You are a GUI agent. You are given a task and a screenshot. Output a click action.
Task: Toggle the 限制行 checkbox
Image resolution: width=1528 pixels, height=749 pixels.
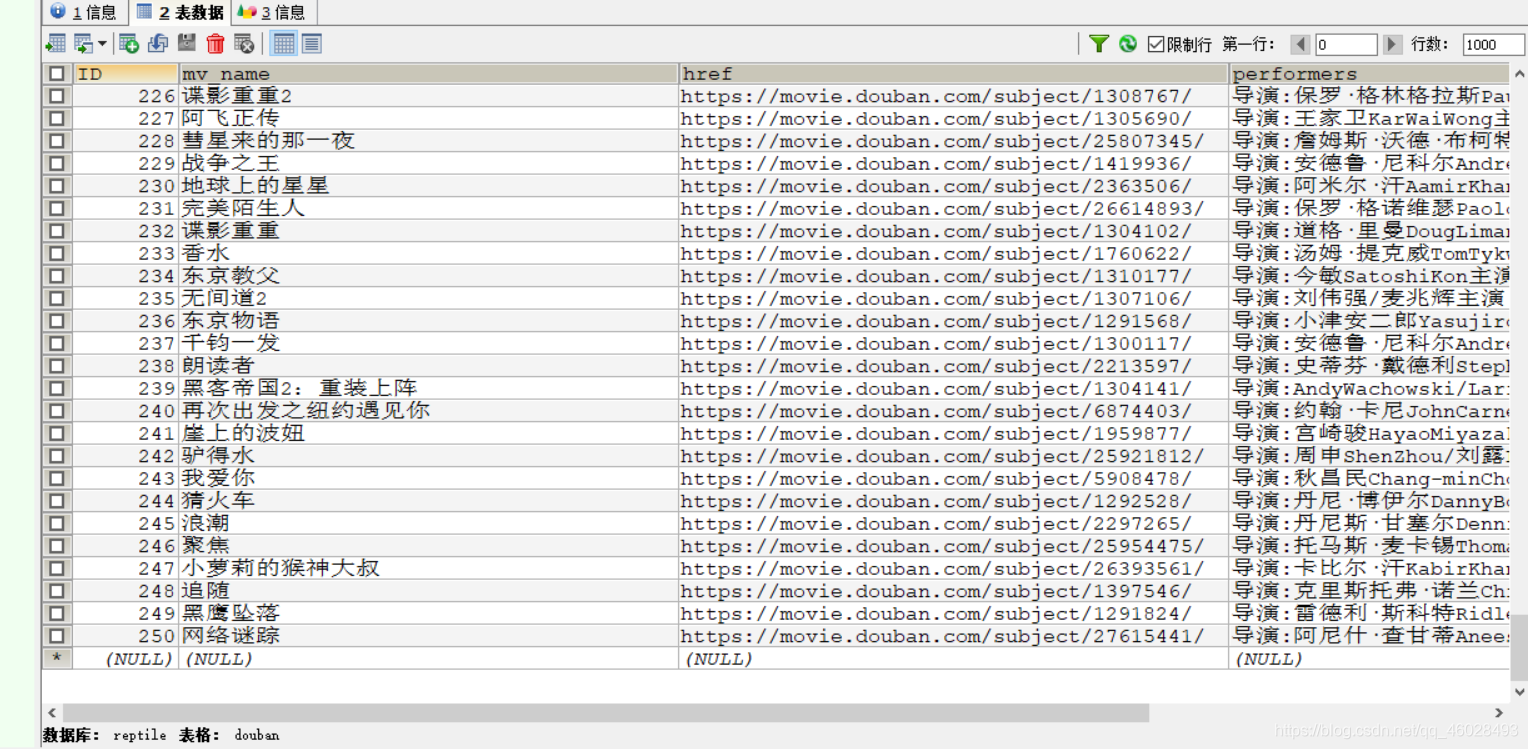1156,44
